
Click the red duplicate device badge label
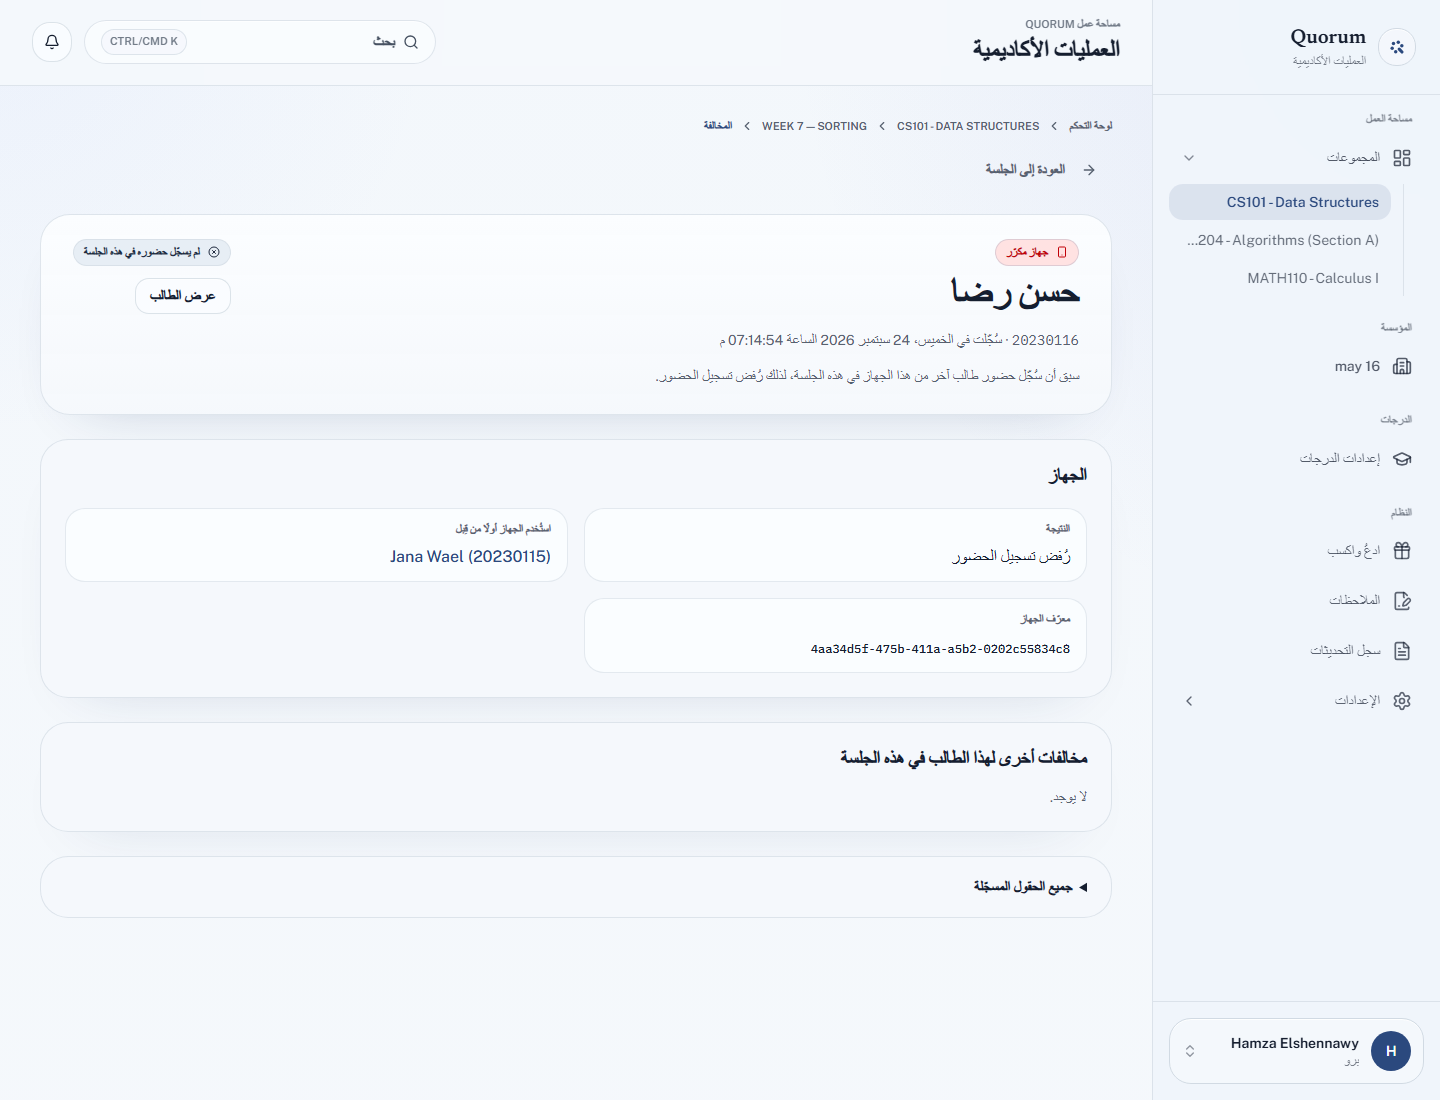[x=1037, y=252]
